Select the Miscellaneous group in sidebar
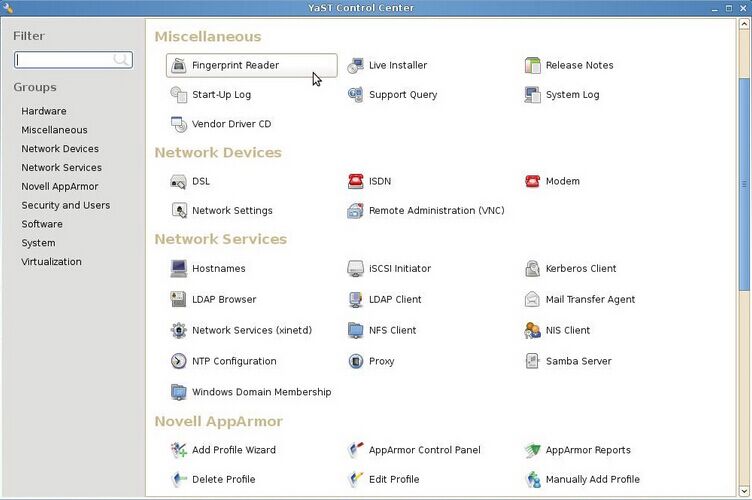This screenshot has height=500, width=752. [54, 130]
